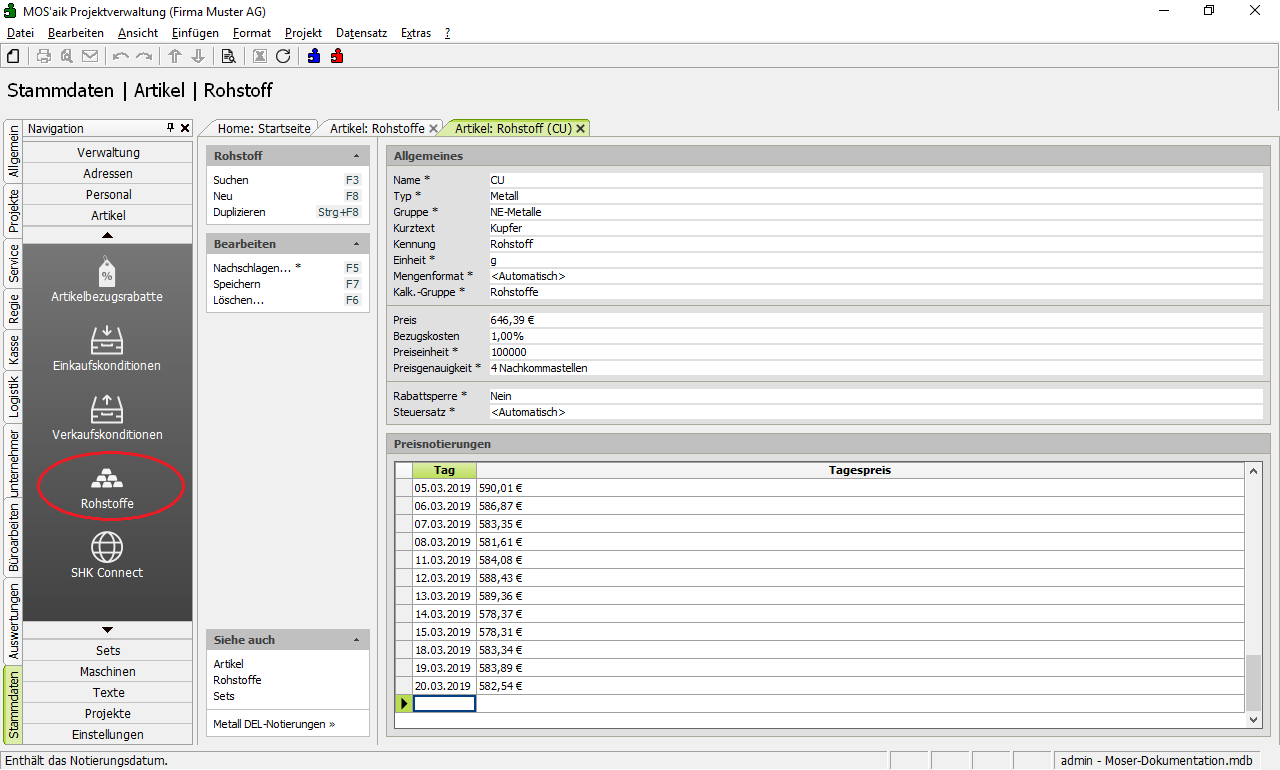
Task: Open the Bearbeiten menu
Action: [76, 33]
